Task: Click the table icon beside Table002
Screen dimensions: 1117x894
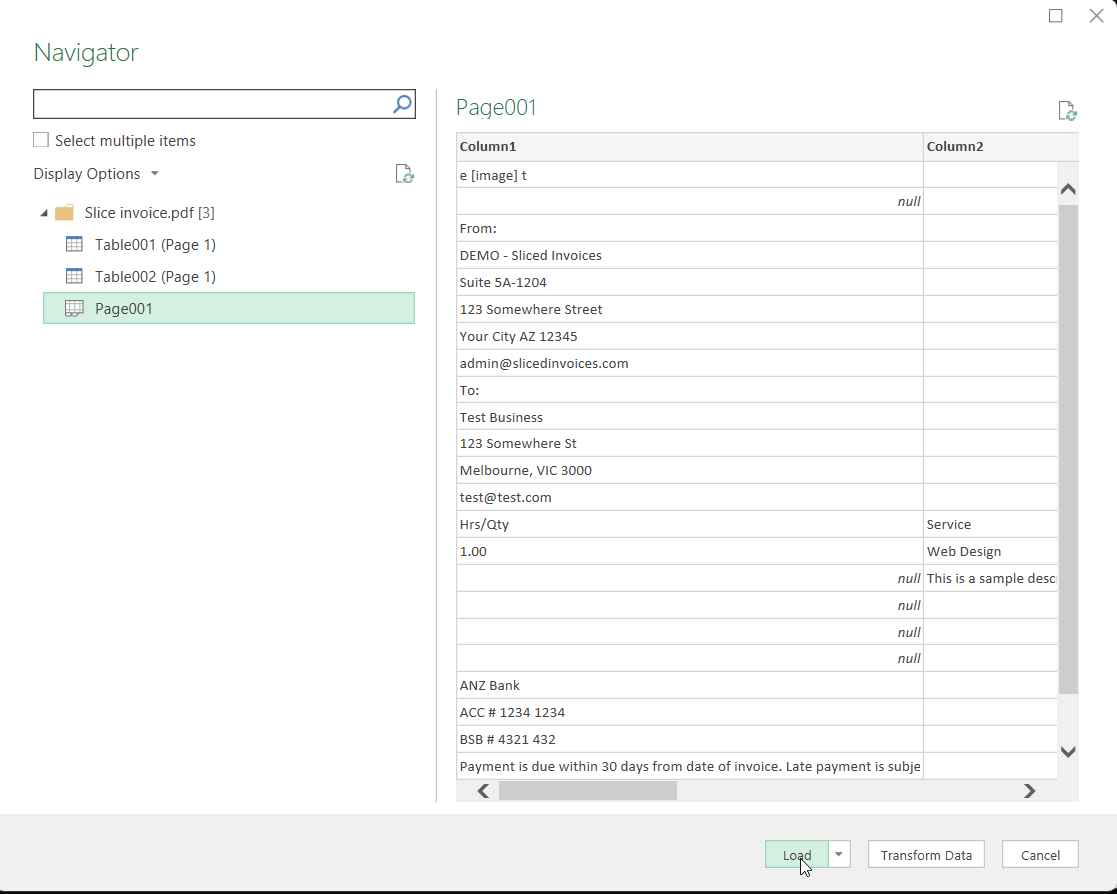Action: pos(74,276)
